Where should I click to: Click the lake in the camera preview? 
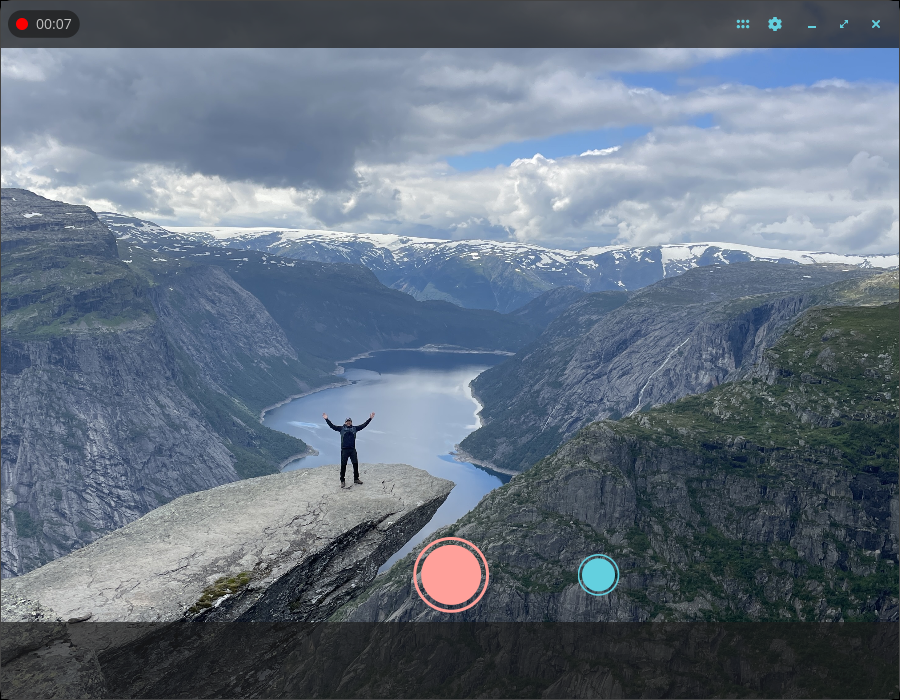(x=402, y=413)
